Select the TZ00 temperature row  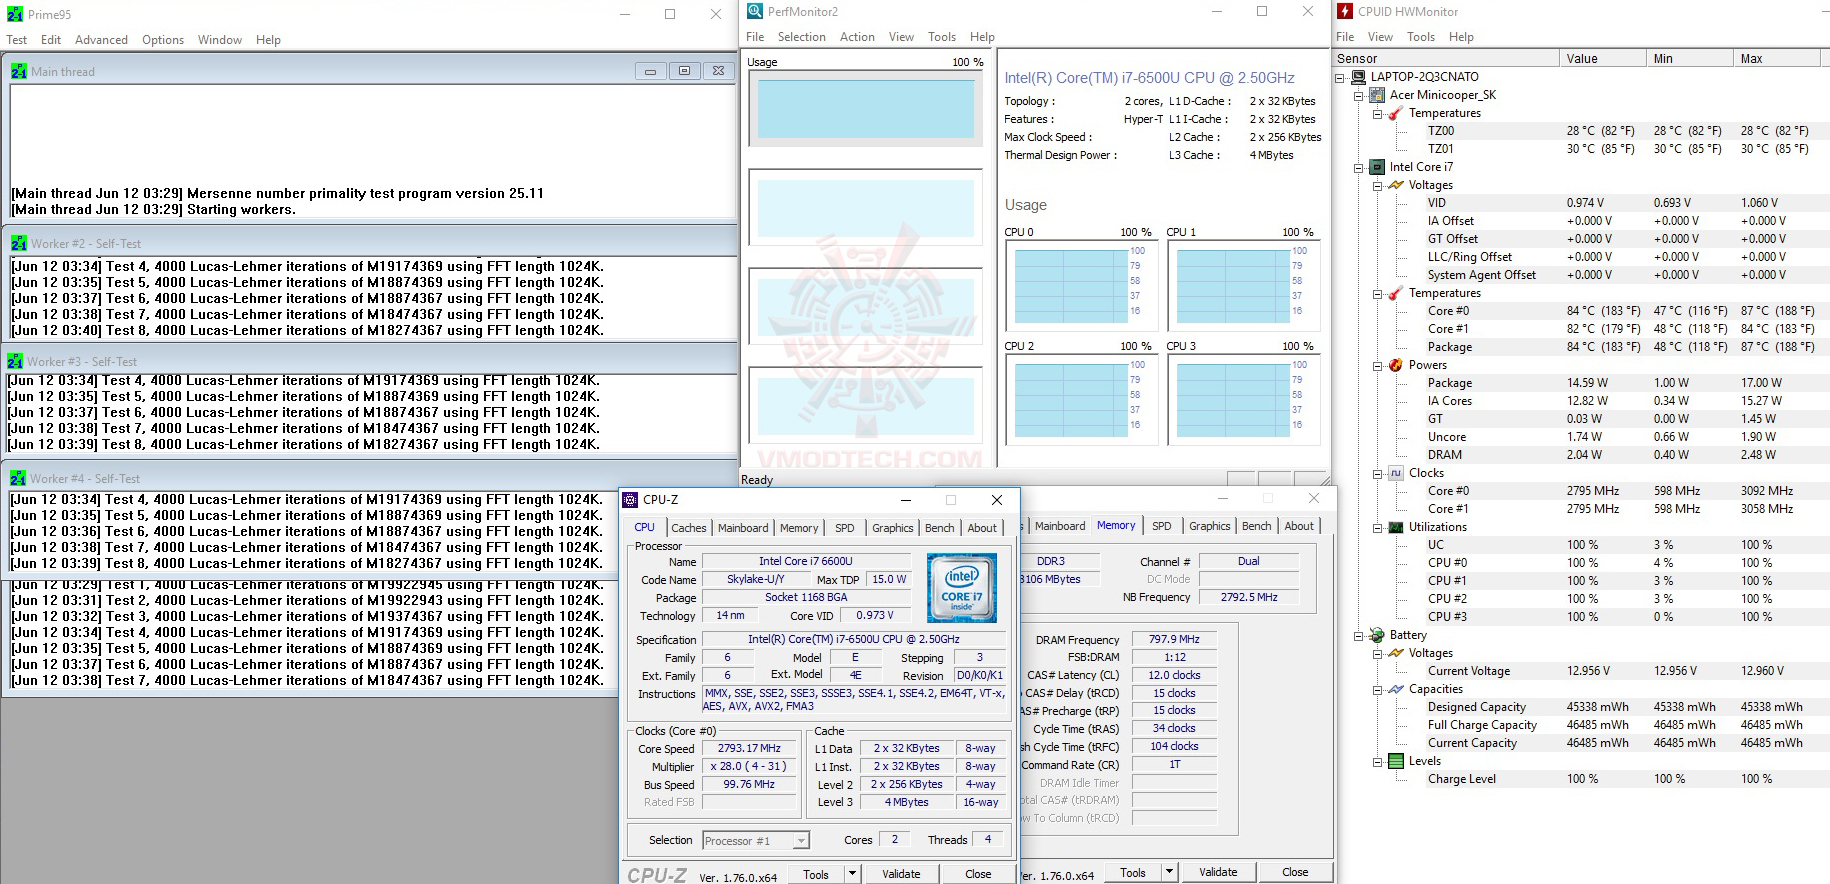[1624, 131]
